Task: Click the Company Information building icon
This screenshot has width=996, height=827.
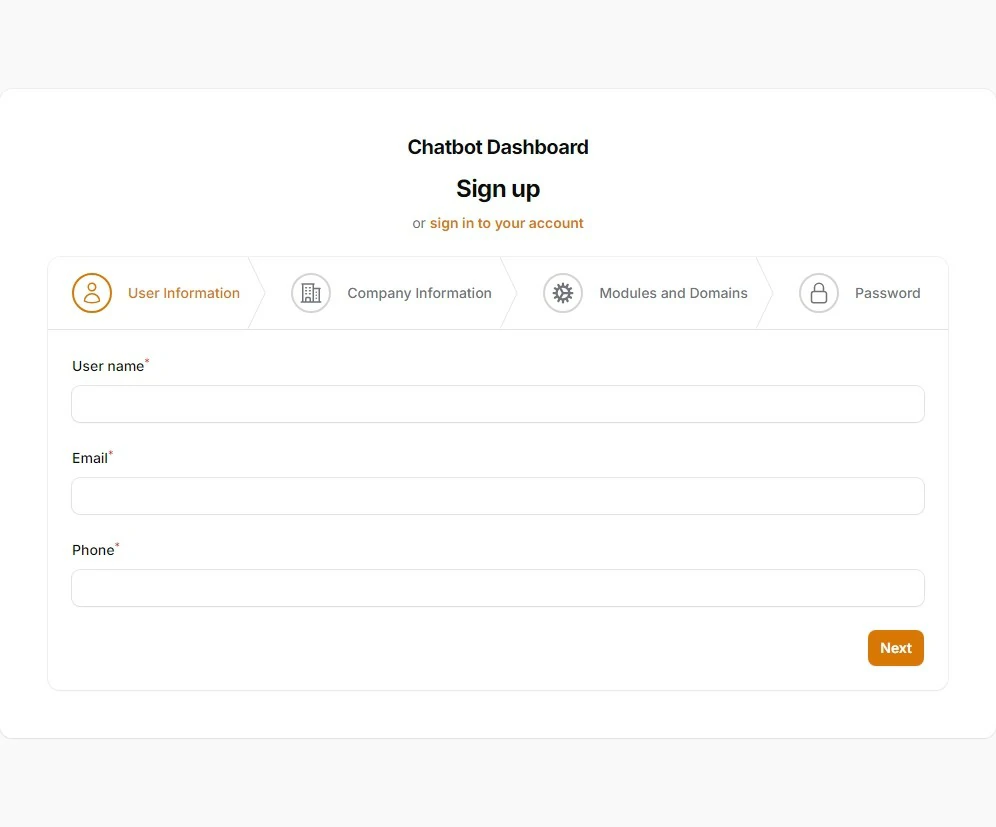Action: pos(311,293)
